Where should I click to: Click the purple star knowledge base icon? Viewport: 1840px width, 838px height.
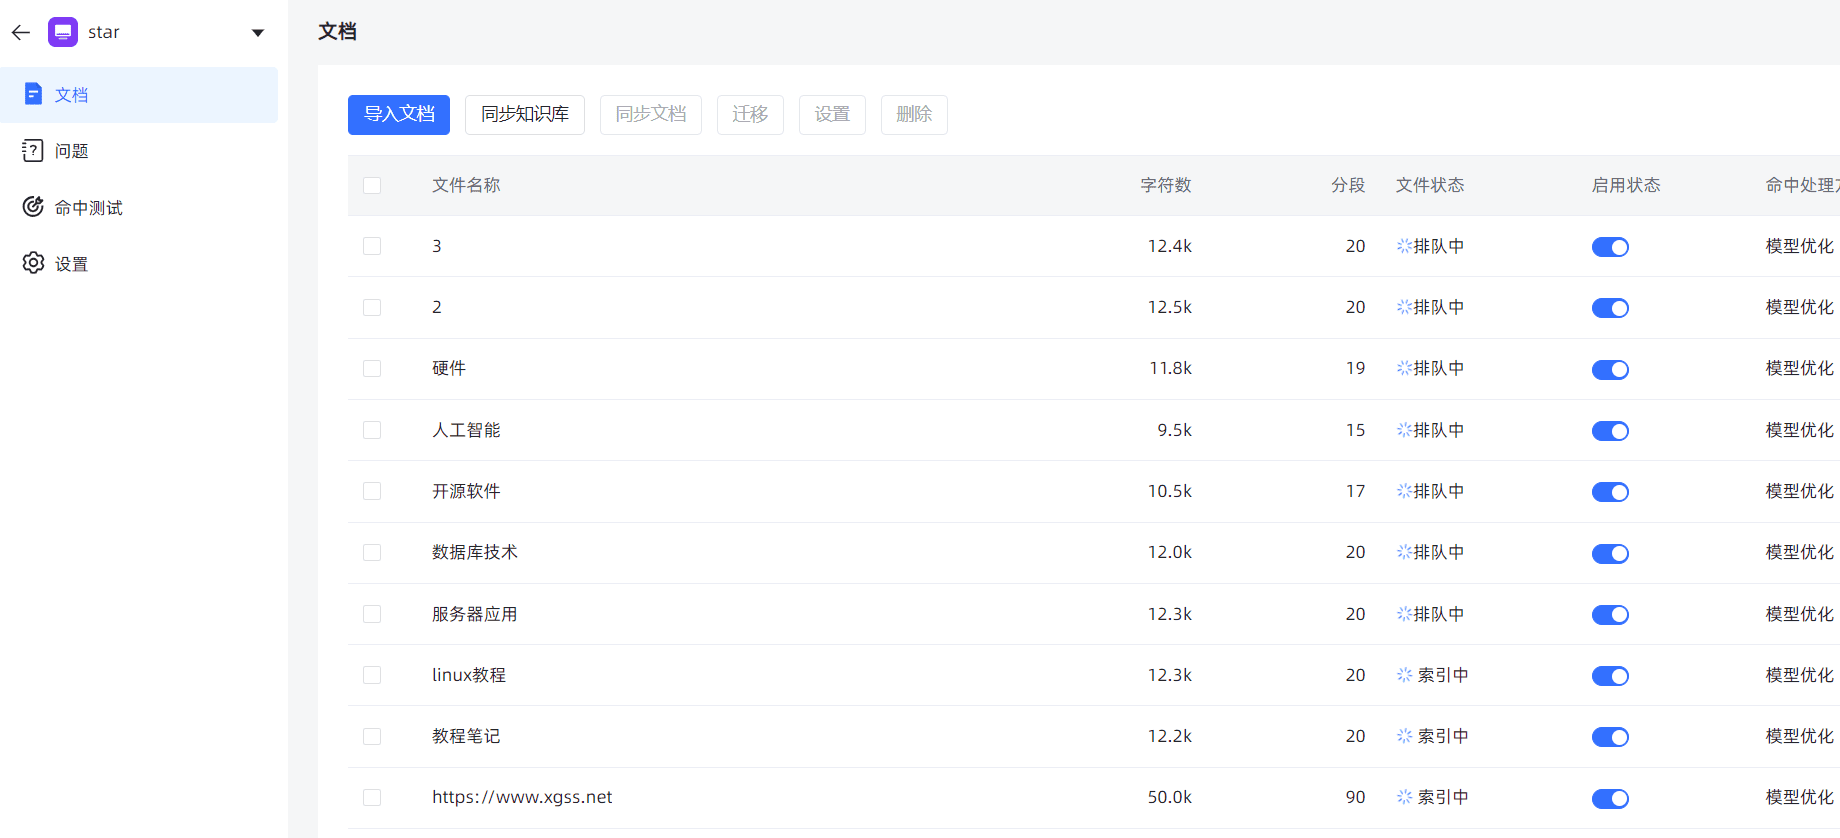[x=63, y=32]
